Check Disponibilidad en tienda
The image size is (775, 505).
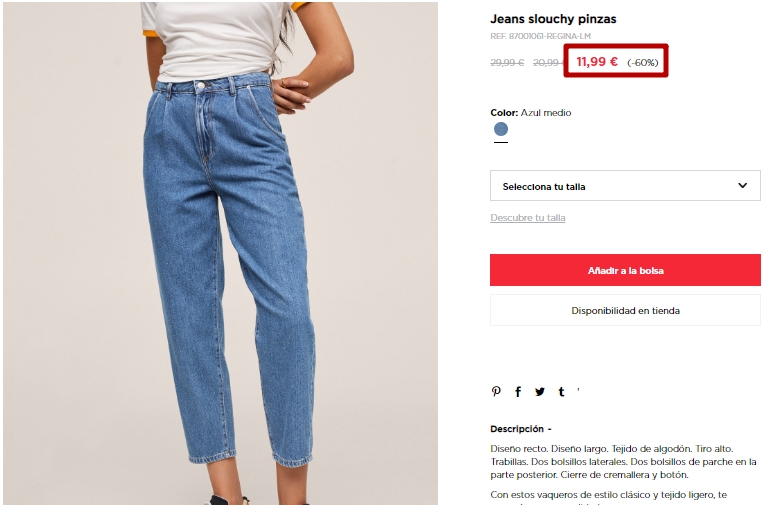[625, 310]
